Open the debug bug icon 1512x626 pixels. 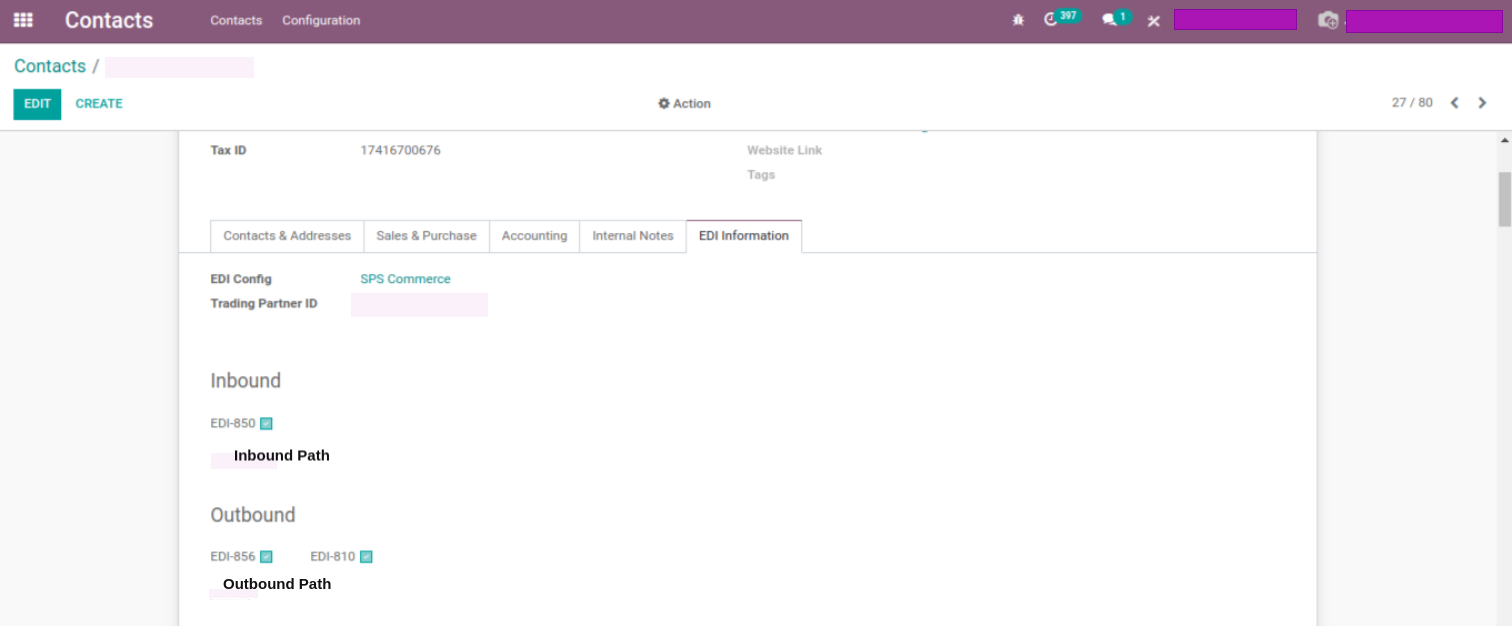(x=1018, y=19)
